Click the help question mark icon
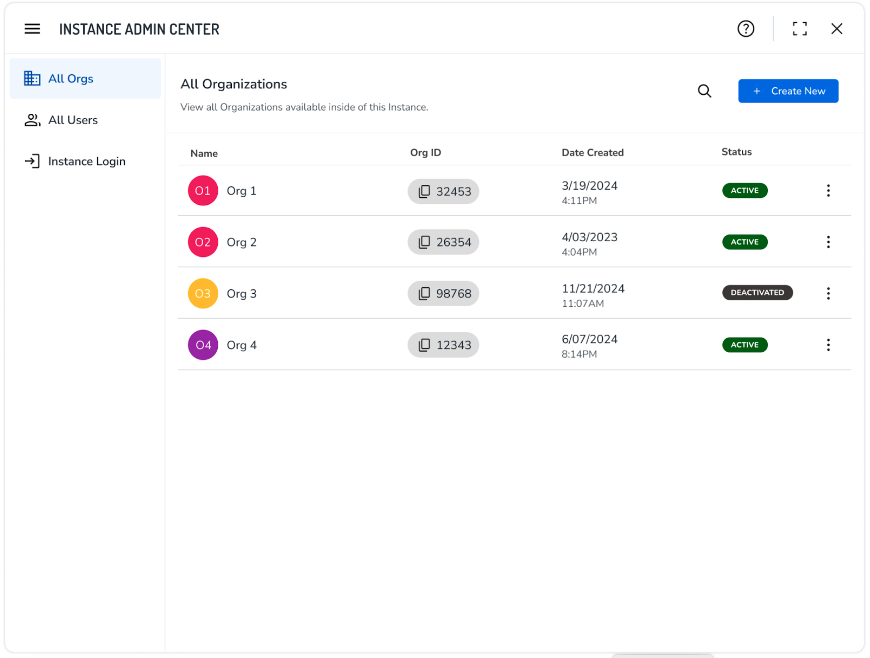870x658 pixels. pyautogui.click(x=746, y=29)
